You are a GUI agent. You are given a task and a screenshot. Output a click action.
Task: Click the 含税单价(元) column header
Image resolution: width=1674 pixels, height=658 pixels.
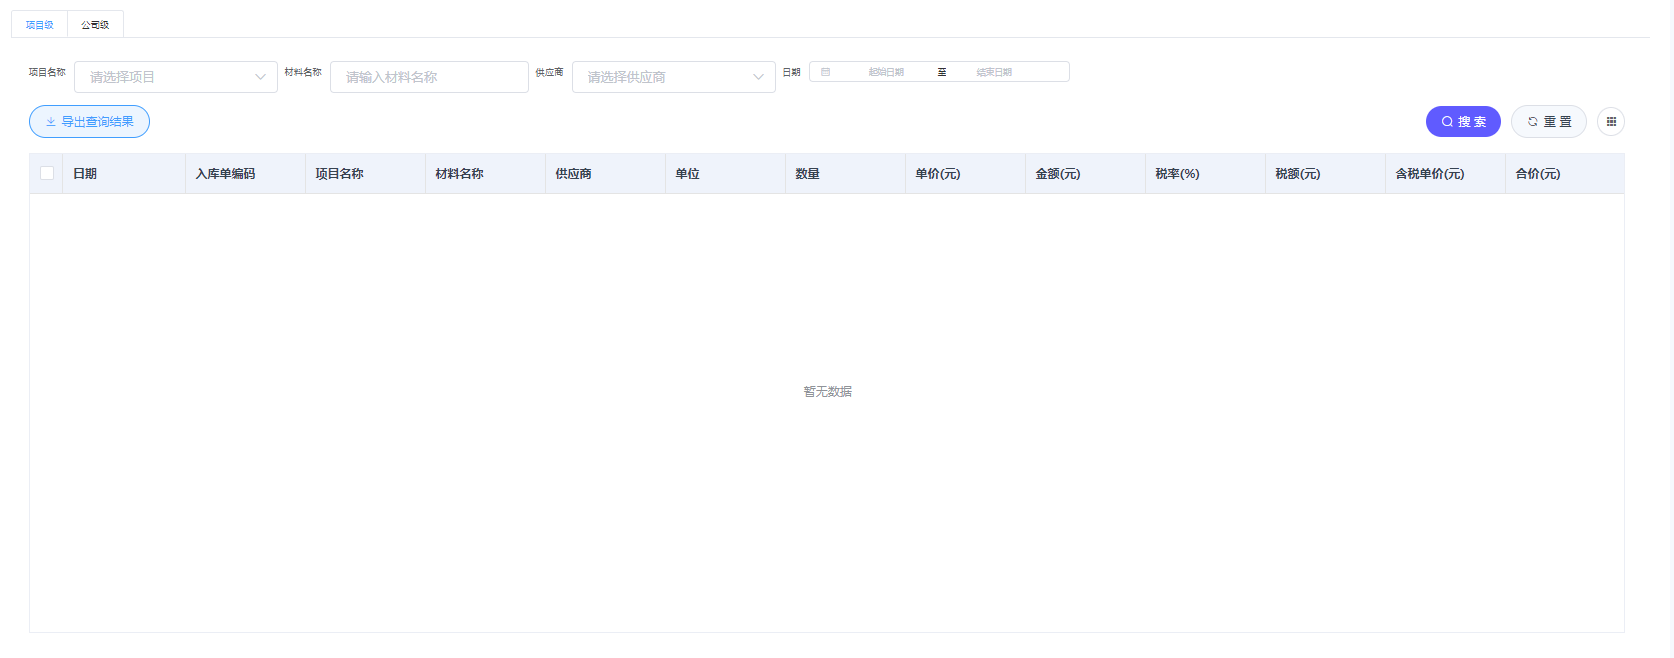click(x=1446, y=174)
